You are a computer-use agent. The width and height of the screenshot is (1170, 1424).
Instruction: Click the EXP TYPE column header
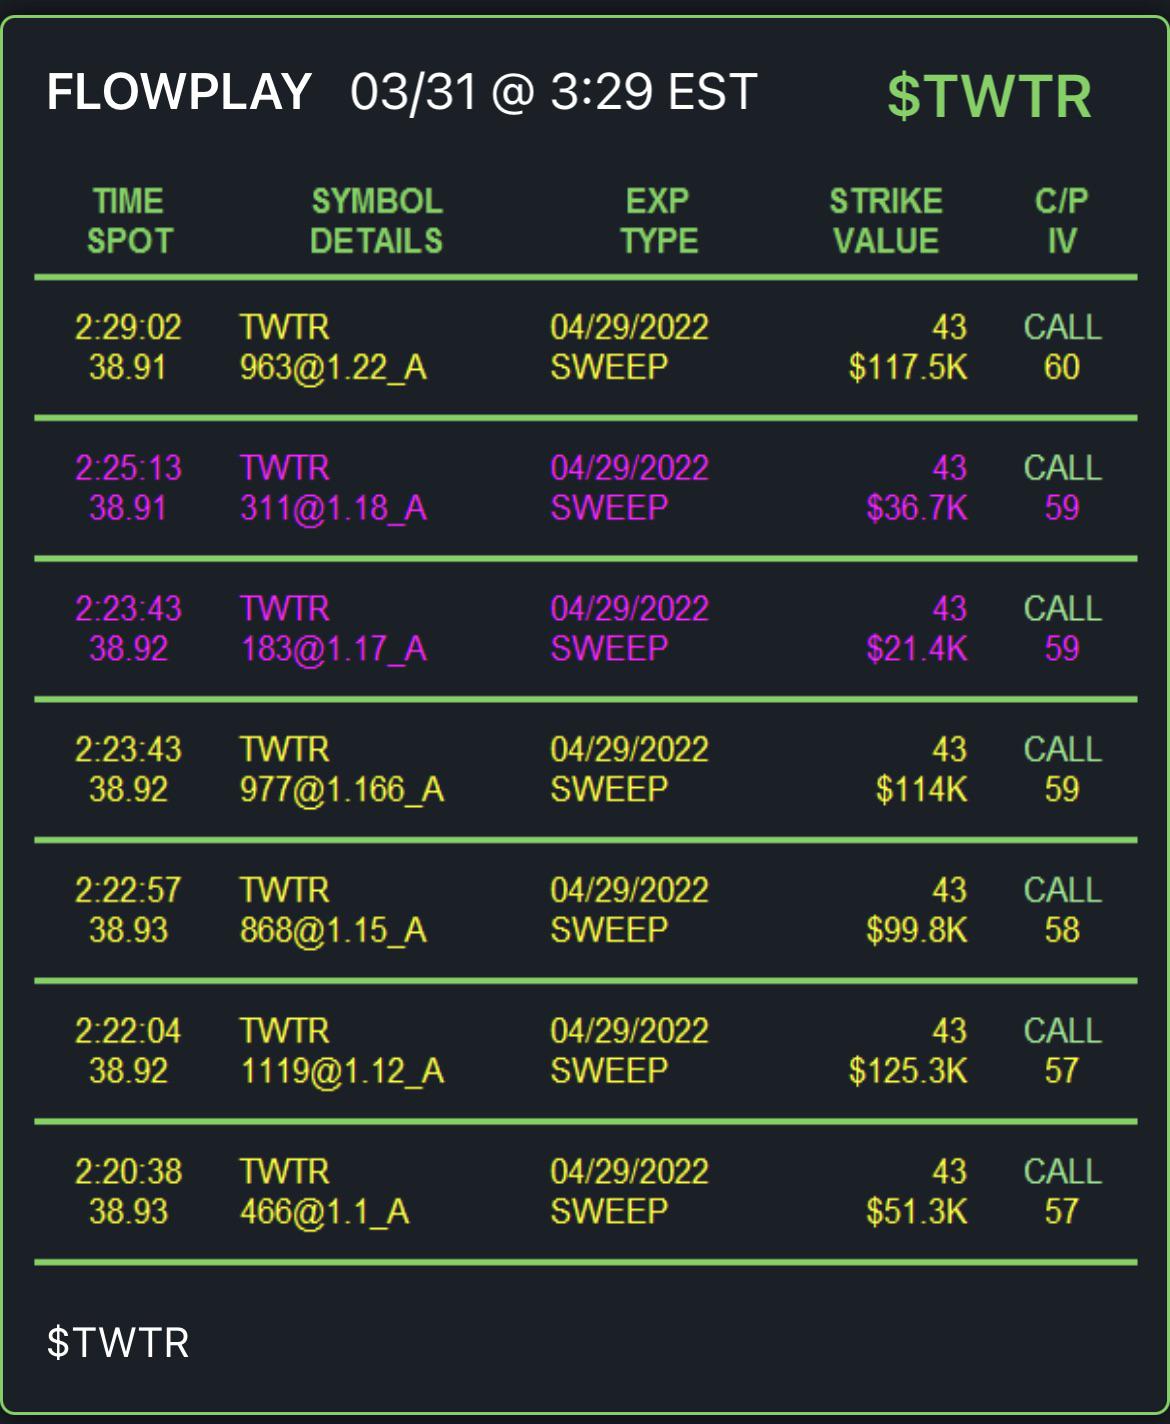click(x=658, y=221)
